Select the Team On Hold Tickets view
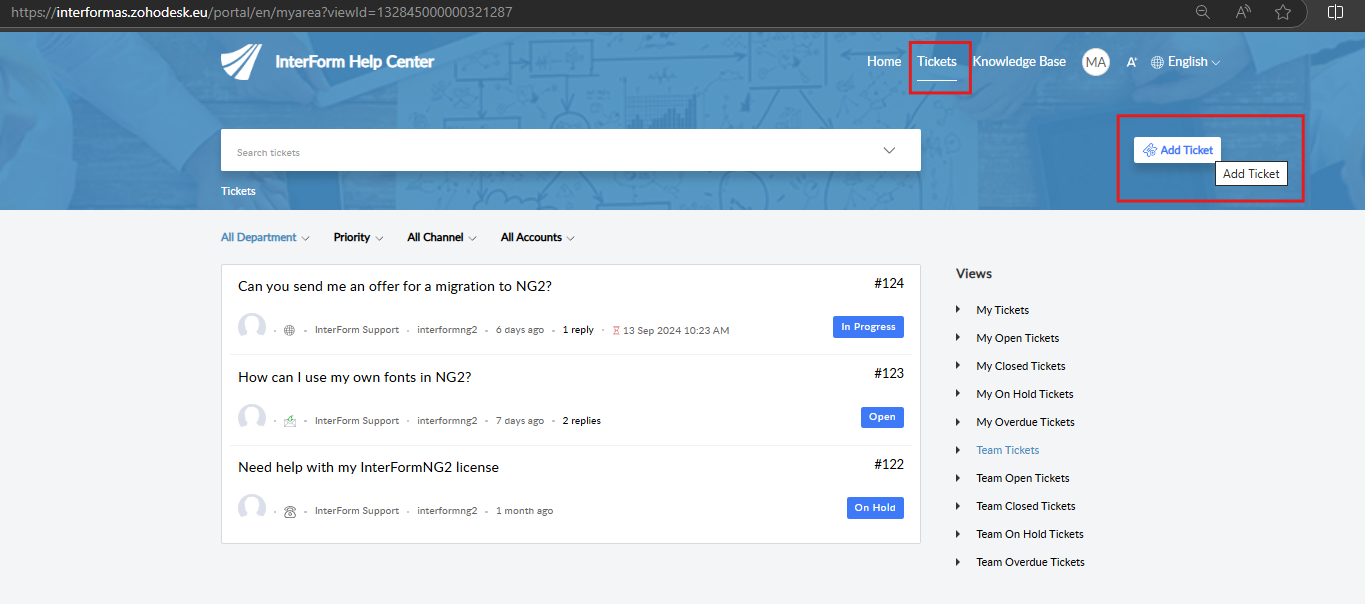The height and width of the screenshot is (604, 1365). tap(1030, 534)
